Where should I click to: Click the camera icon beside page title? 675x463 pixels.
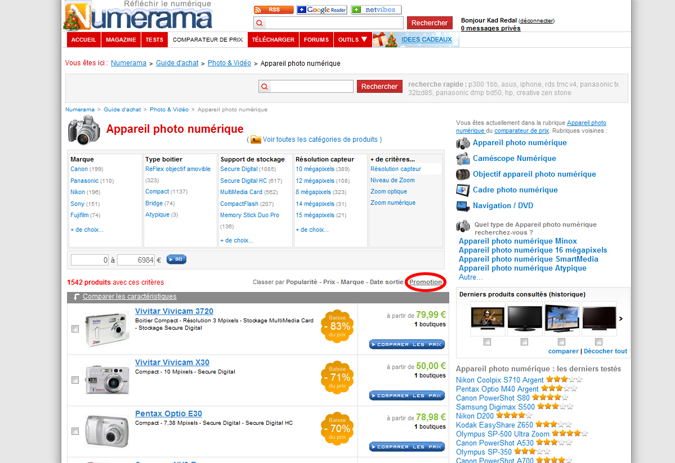click(x=84, y=130)
